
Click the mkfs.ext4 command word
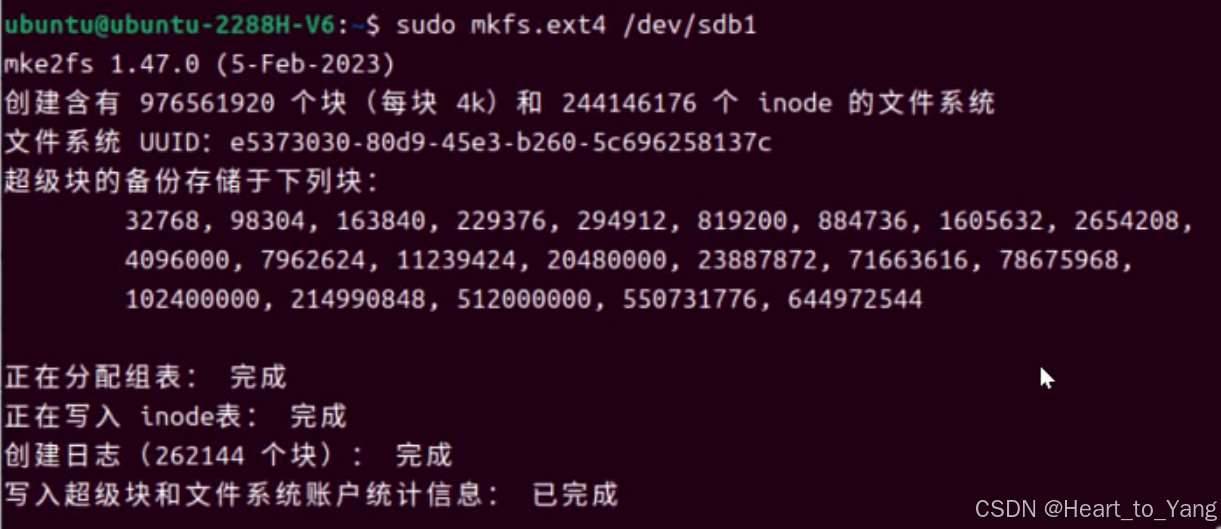538,25
